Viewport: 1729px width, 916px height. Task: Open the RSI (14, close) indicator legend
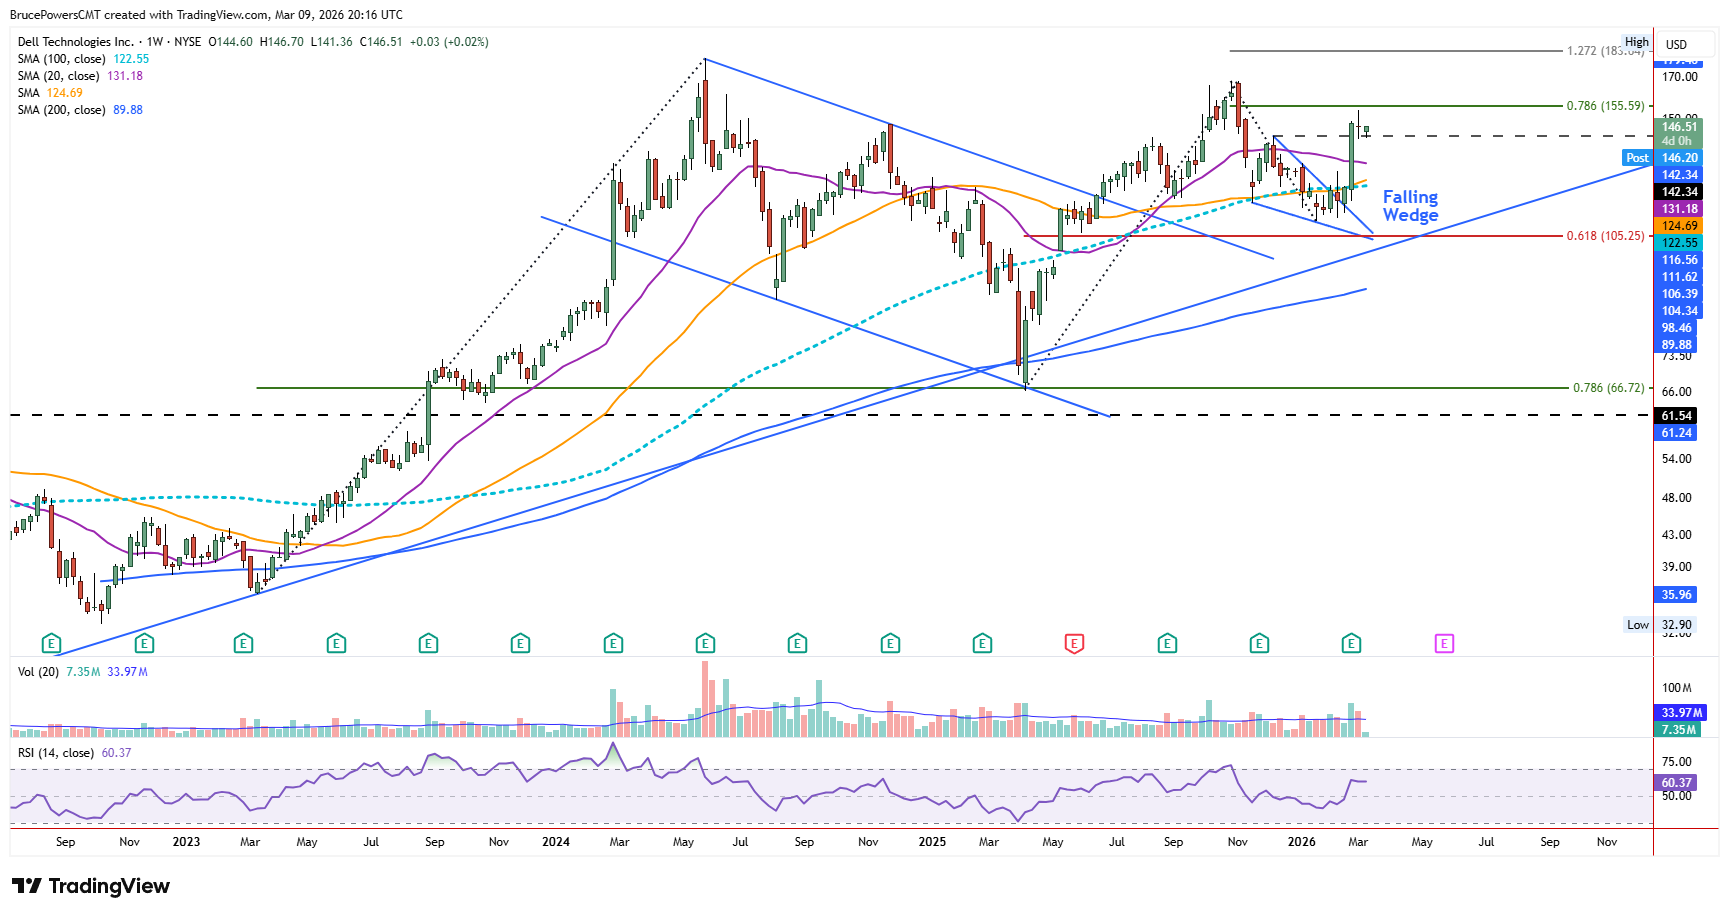click(56, 753)
